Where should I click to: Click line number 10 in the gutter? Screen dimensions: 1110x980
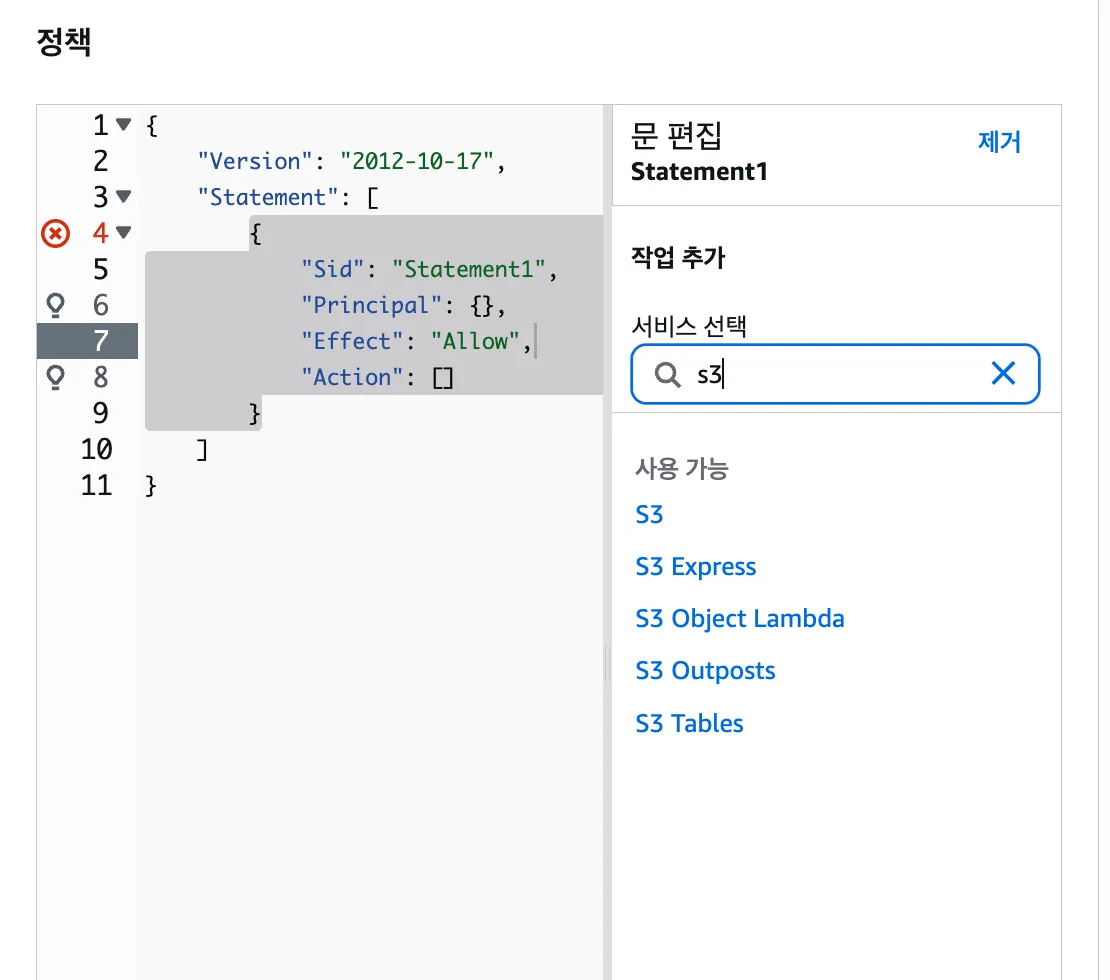click(96, 449)
